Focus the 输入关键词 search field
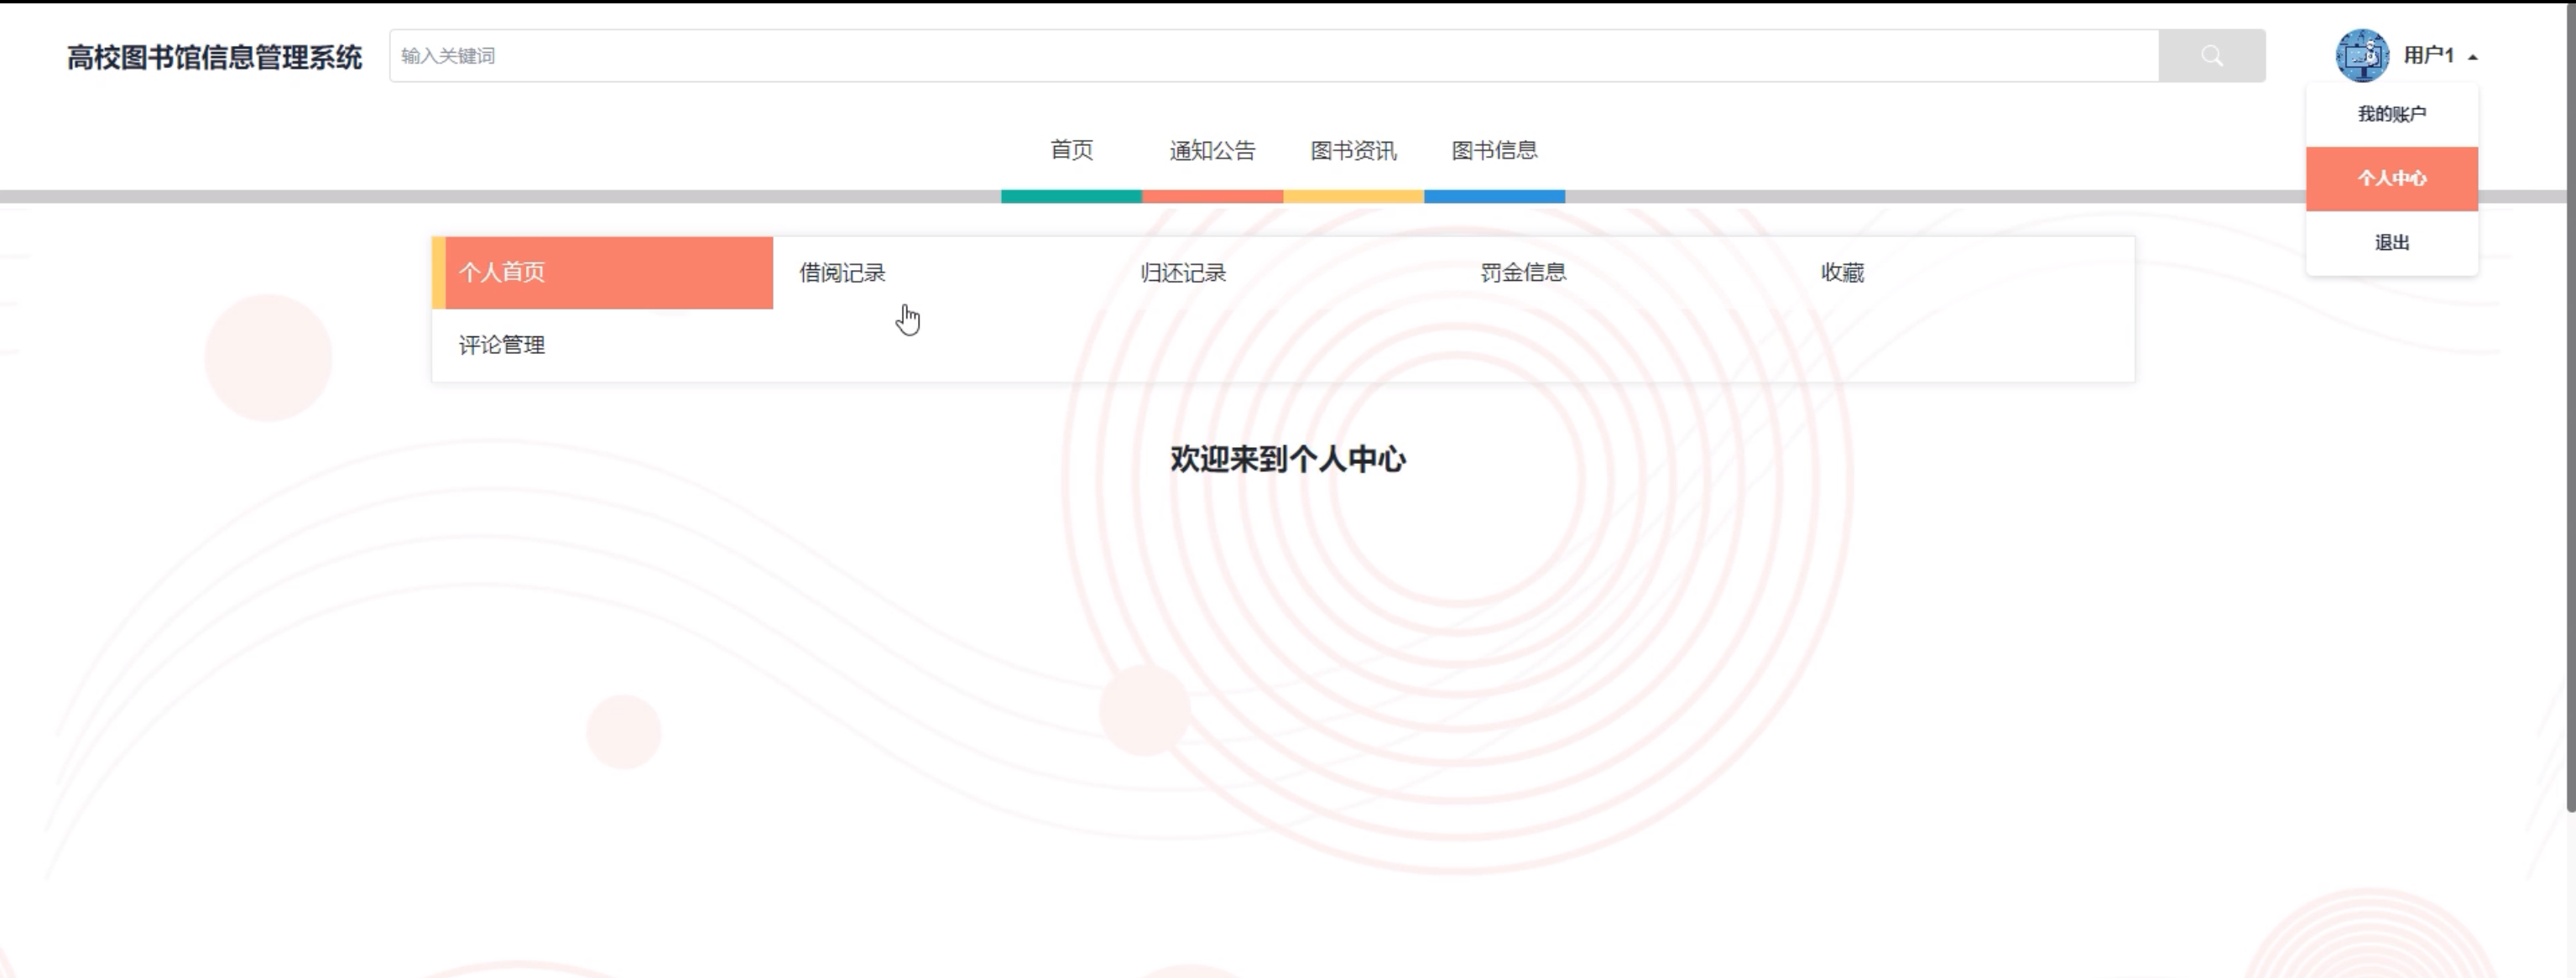Screen dimensions: 2576x978 click(x=1272, y=56)
